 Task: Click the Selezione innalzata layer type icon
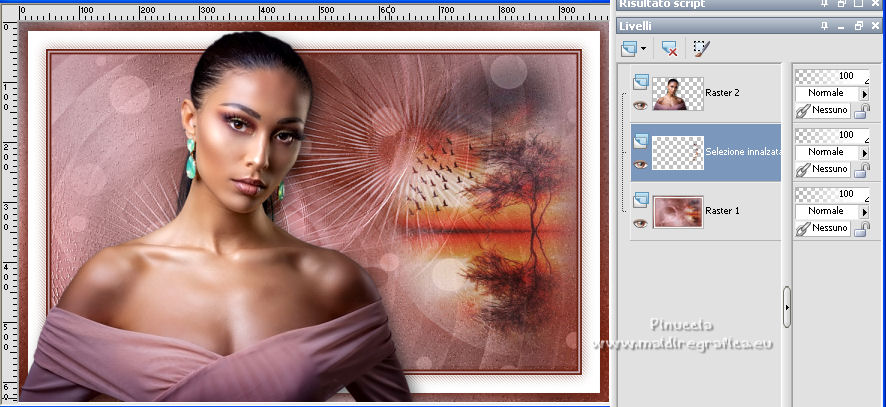tap(640, 141)
